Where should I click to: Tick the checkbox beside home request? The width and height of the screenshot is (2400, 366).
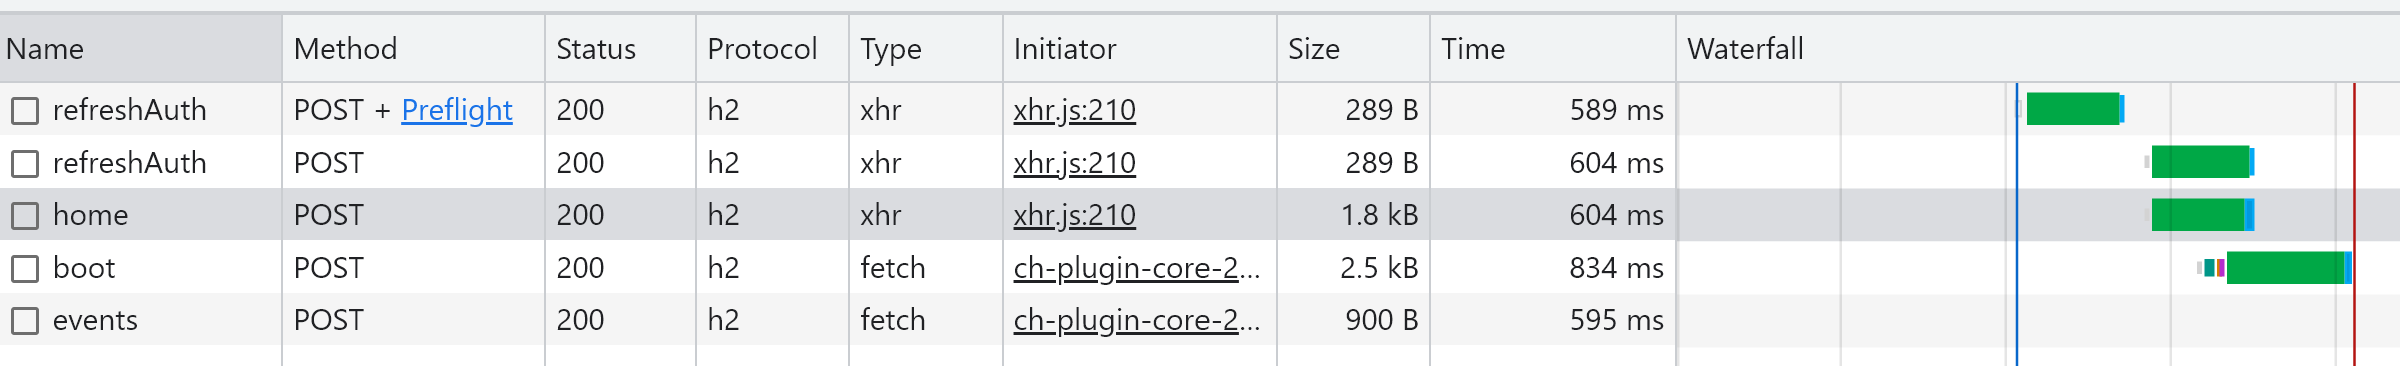25,215
